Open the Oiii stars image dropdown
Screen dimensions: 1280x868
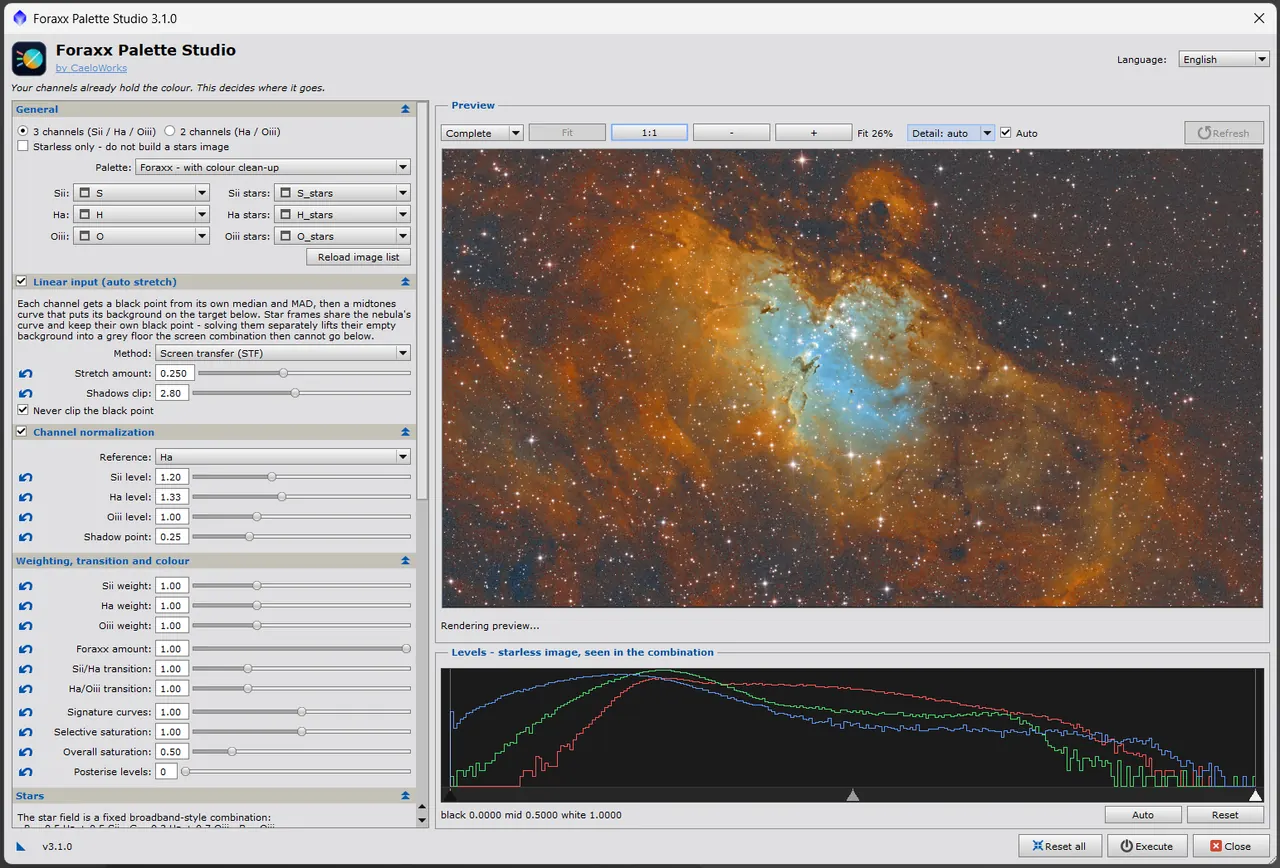(x=343, y=237)
